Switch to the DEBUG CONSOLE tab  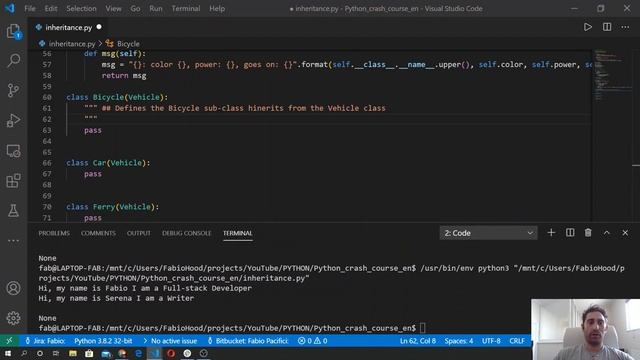pyautogui.click(x=187, y=233)
